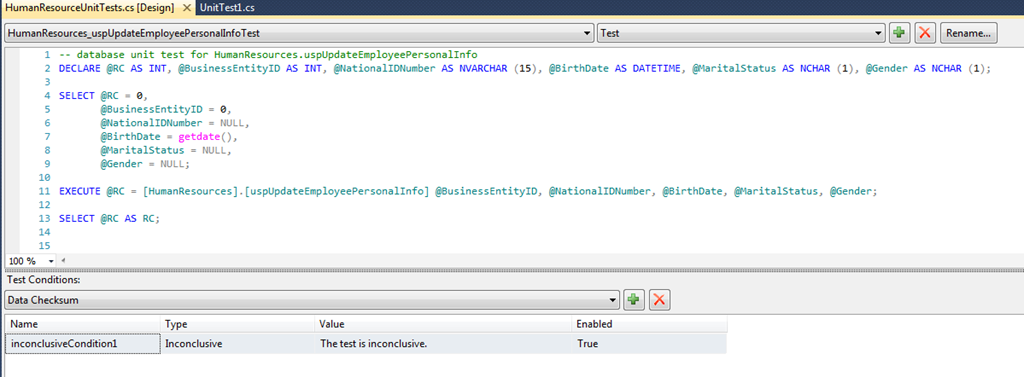Select the inconclusiveCondition1 row name
Viewport: 1024px width, 377px height.
pyautogui.click(x=82, y=343)
